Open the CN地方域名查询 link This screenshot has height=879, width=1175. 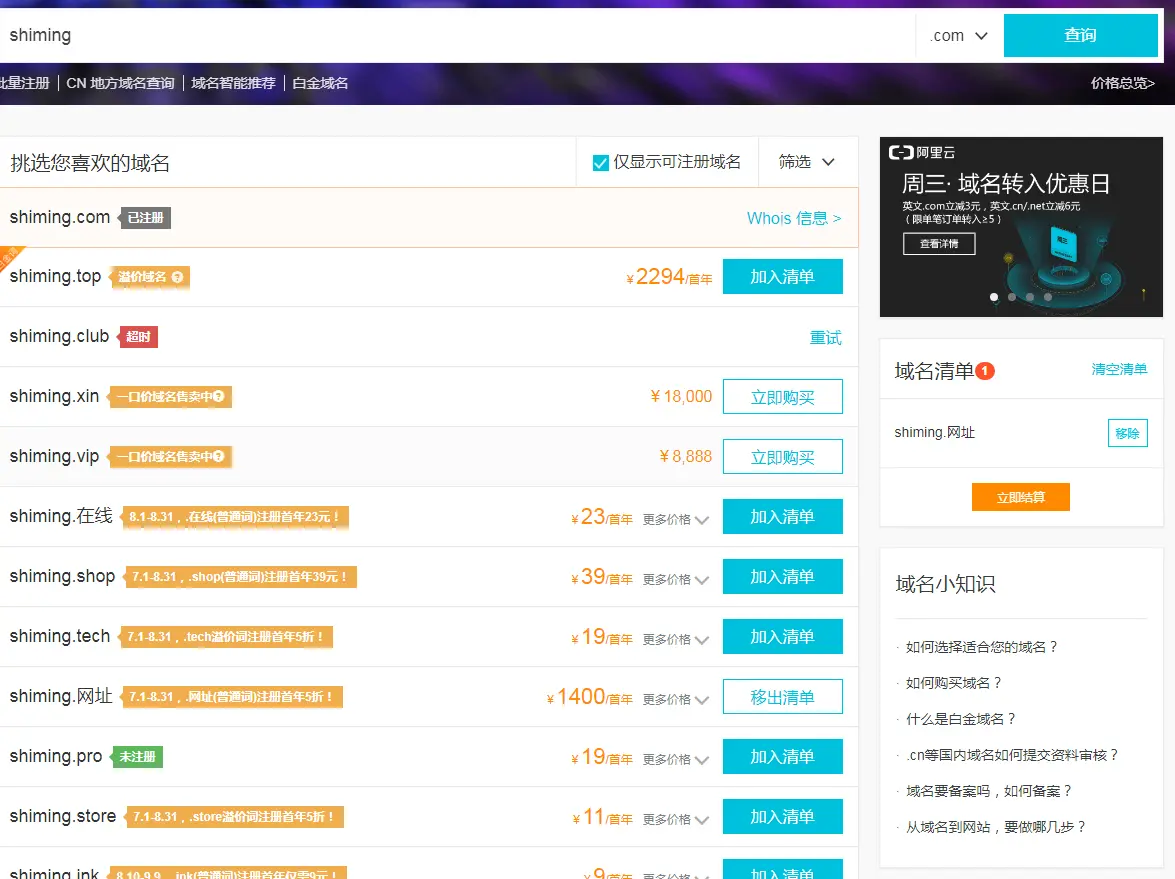coord(120,83)
